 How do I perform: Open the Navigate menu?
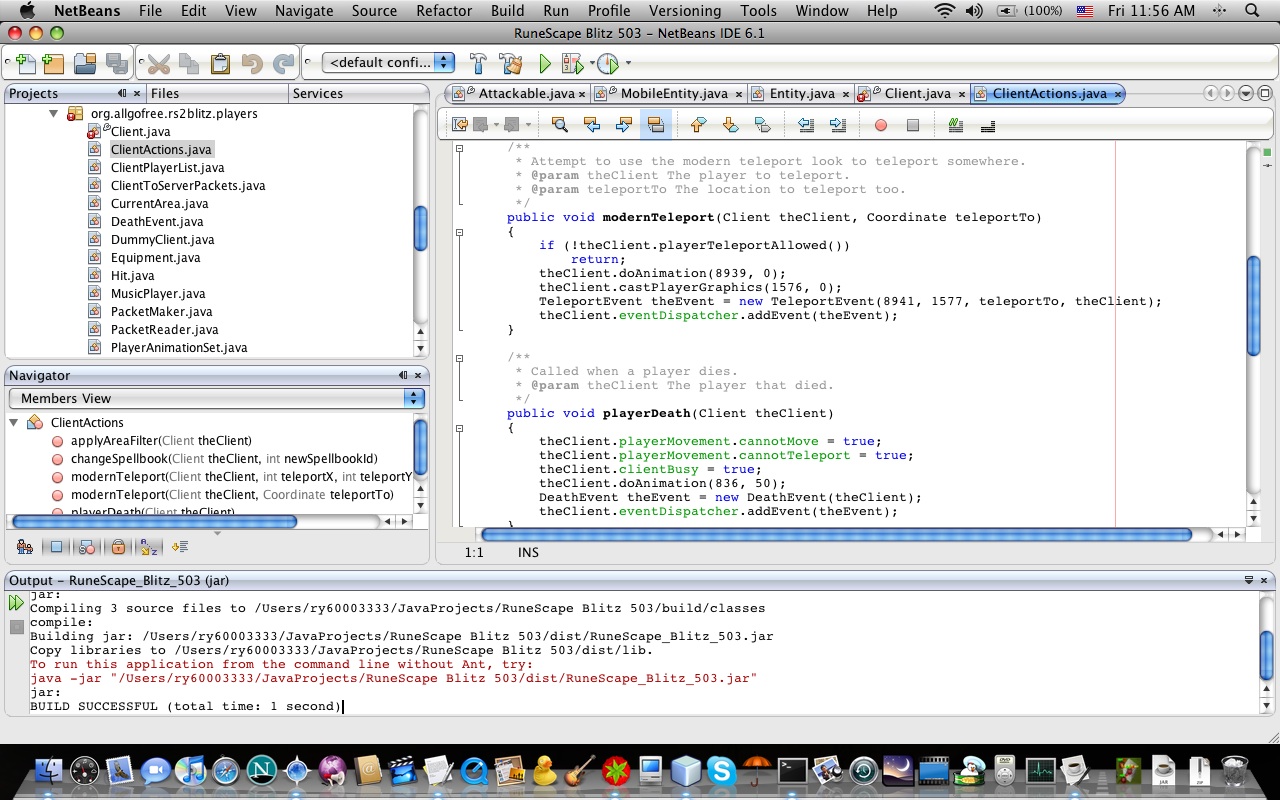coord(304,11)
